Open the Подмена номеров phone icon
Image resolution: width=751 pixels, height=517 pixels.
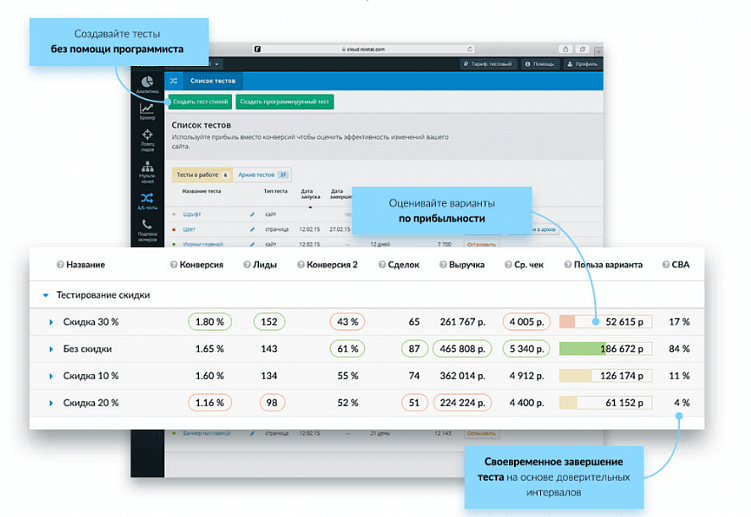147,224
